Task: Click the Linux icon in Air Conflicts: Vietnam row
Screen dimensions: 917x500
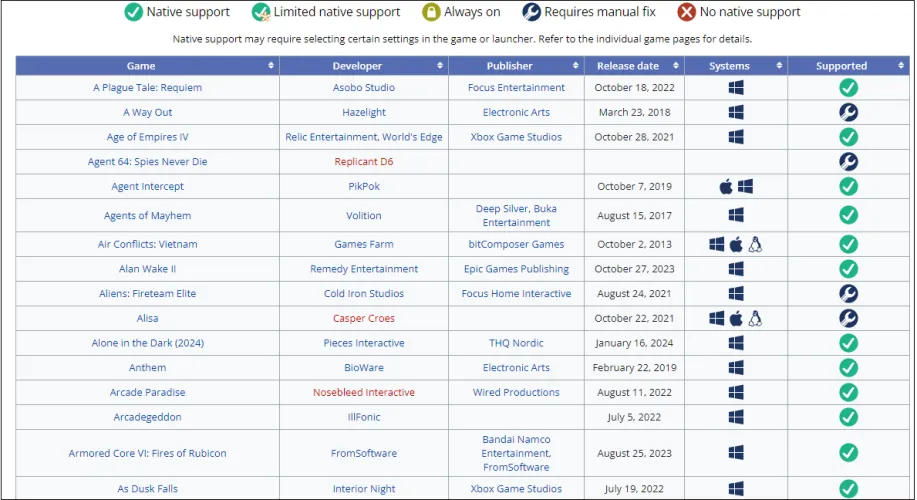Action: pos(755,244)
